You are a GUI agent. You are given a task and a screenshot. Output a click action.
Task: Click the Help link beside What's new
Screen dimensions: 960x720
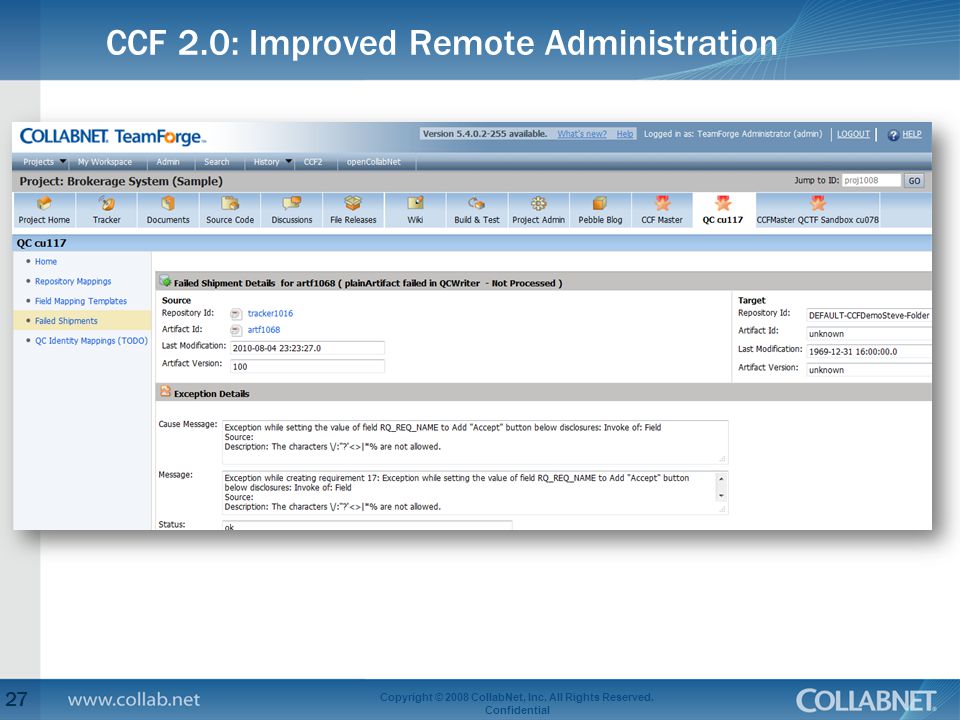tap(624, 134)
